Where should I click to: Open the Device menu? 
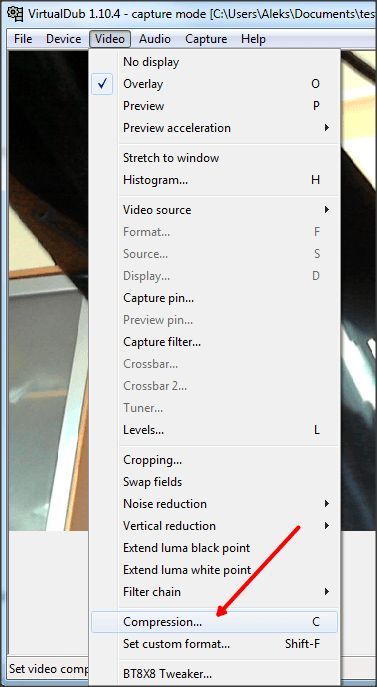click(64, 39)
